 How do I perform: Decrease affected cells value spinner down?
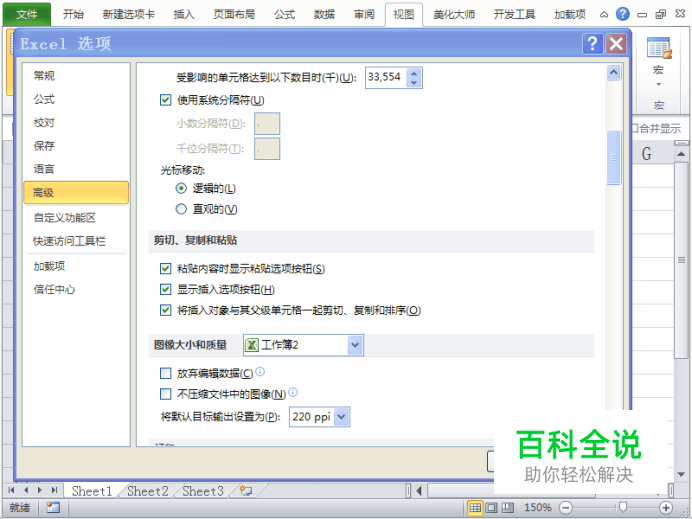414,82
